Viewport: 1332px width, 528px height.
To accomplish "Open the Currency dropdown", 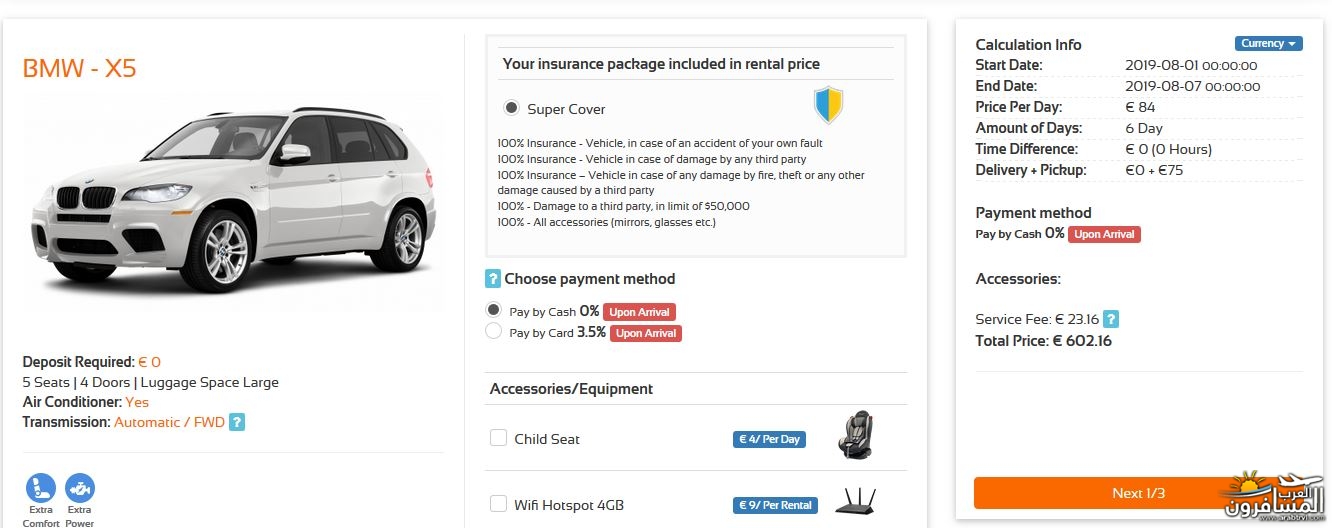I will click(1268, 43).
